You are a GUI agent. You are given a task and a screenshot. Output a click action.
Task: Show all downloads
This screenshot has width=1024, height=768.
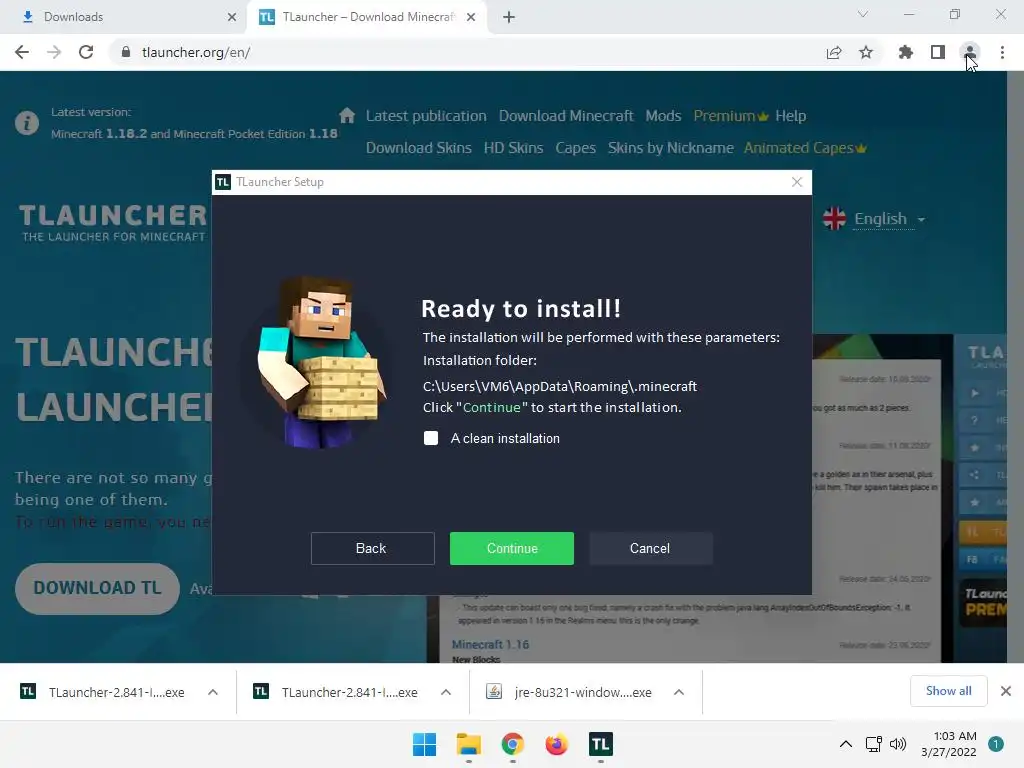[948, 691]
